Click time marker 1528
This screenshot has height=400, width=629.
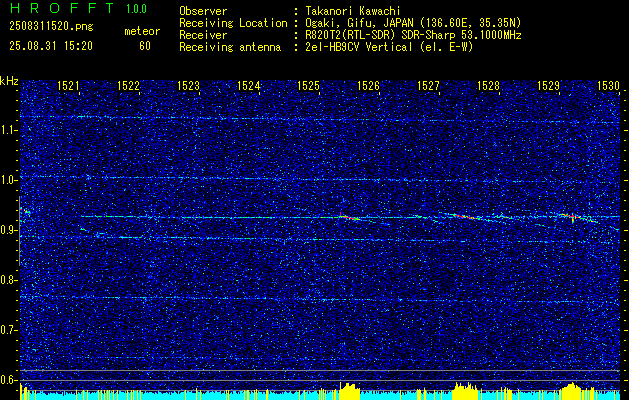(x=489, y=86)
